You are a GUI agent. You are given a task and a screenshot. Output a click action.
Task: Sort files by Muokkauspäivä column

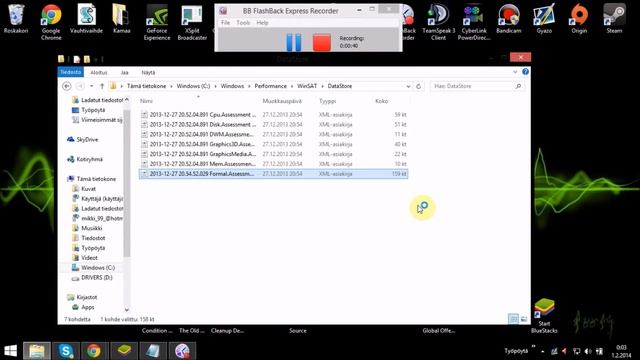coord(282,101)
